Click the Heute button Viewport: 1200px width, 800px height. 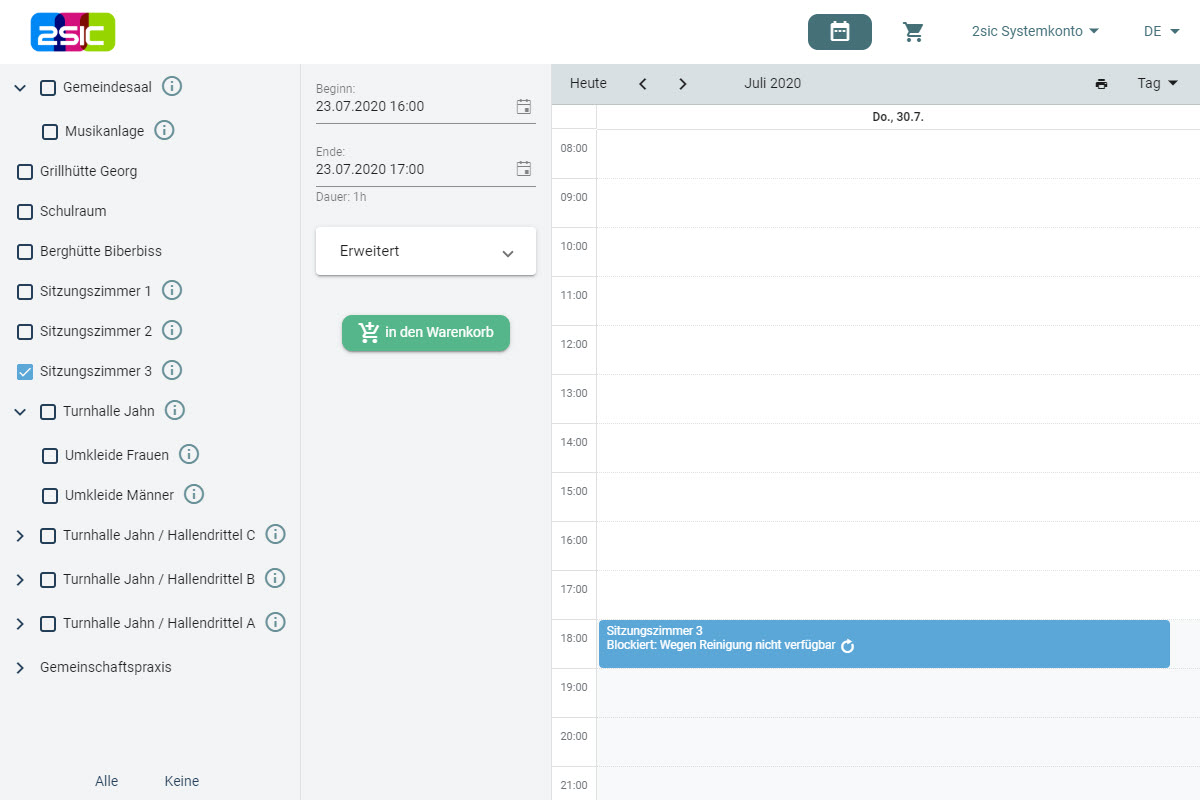tap(588, 84)
